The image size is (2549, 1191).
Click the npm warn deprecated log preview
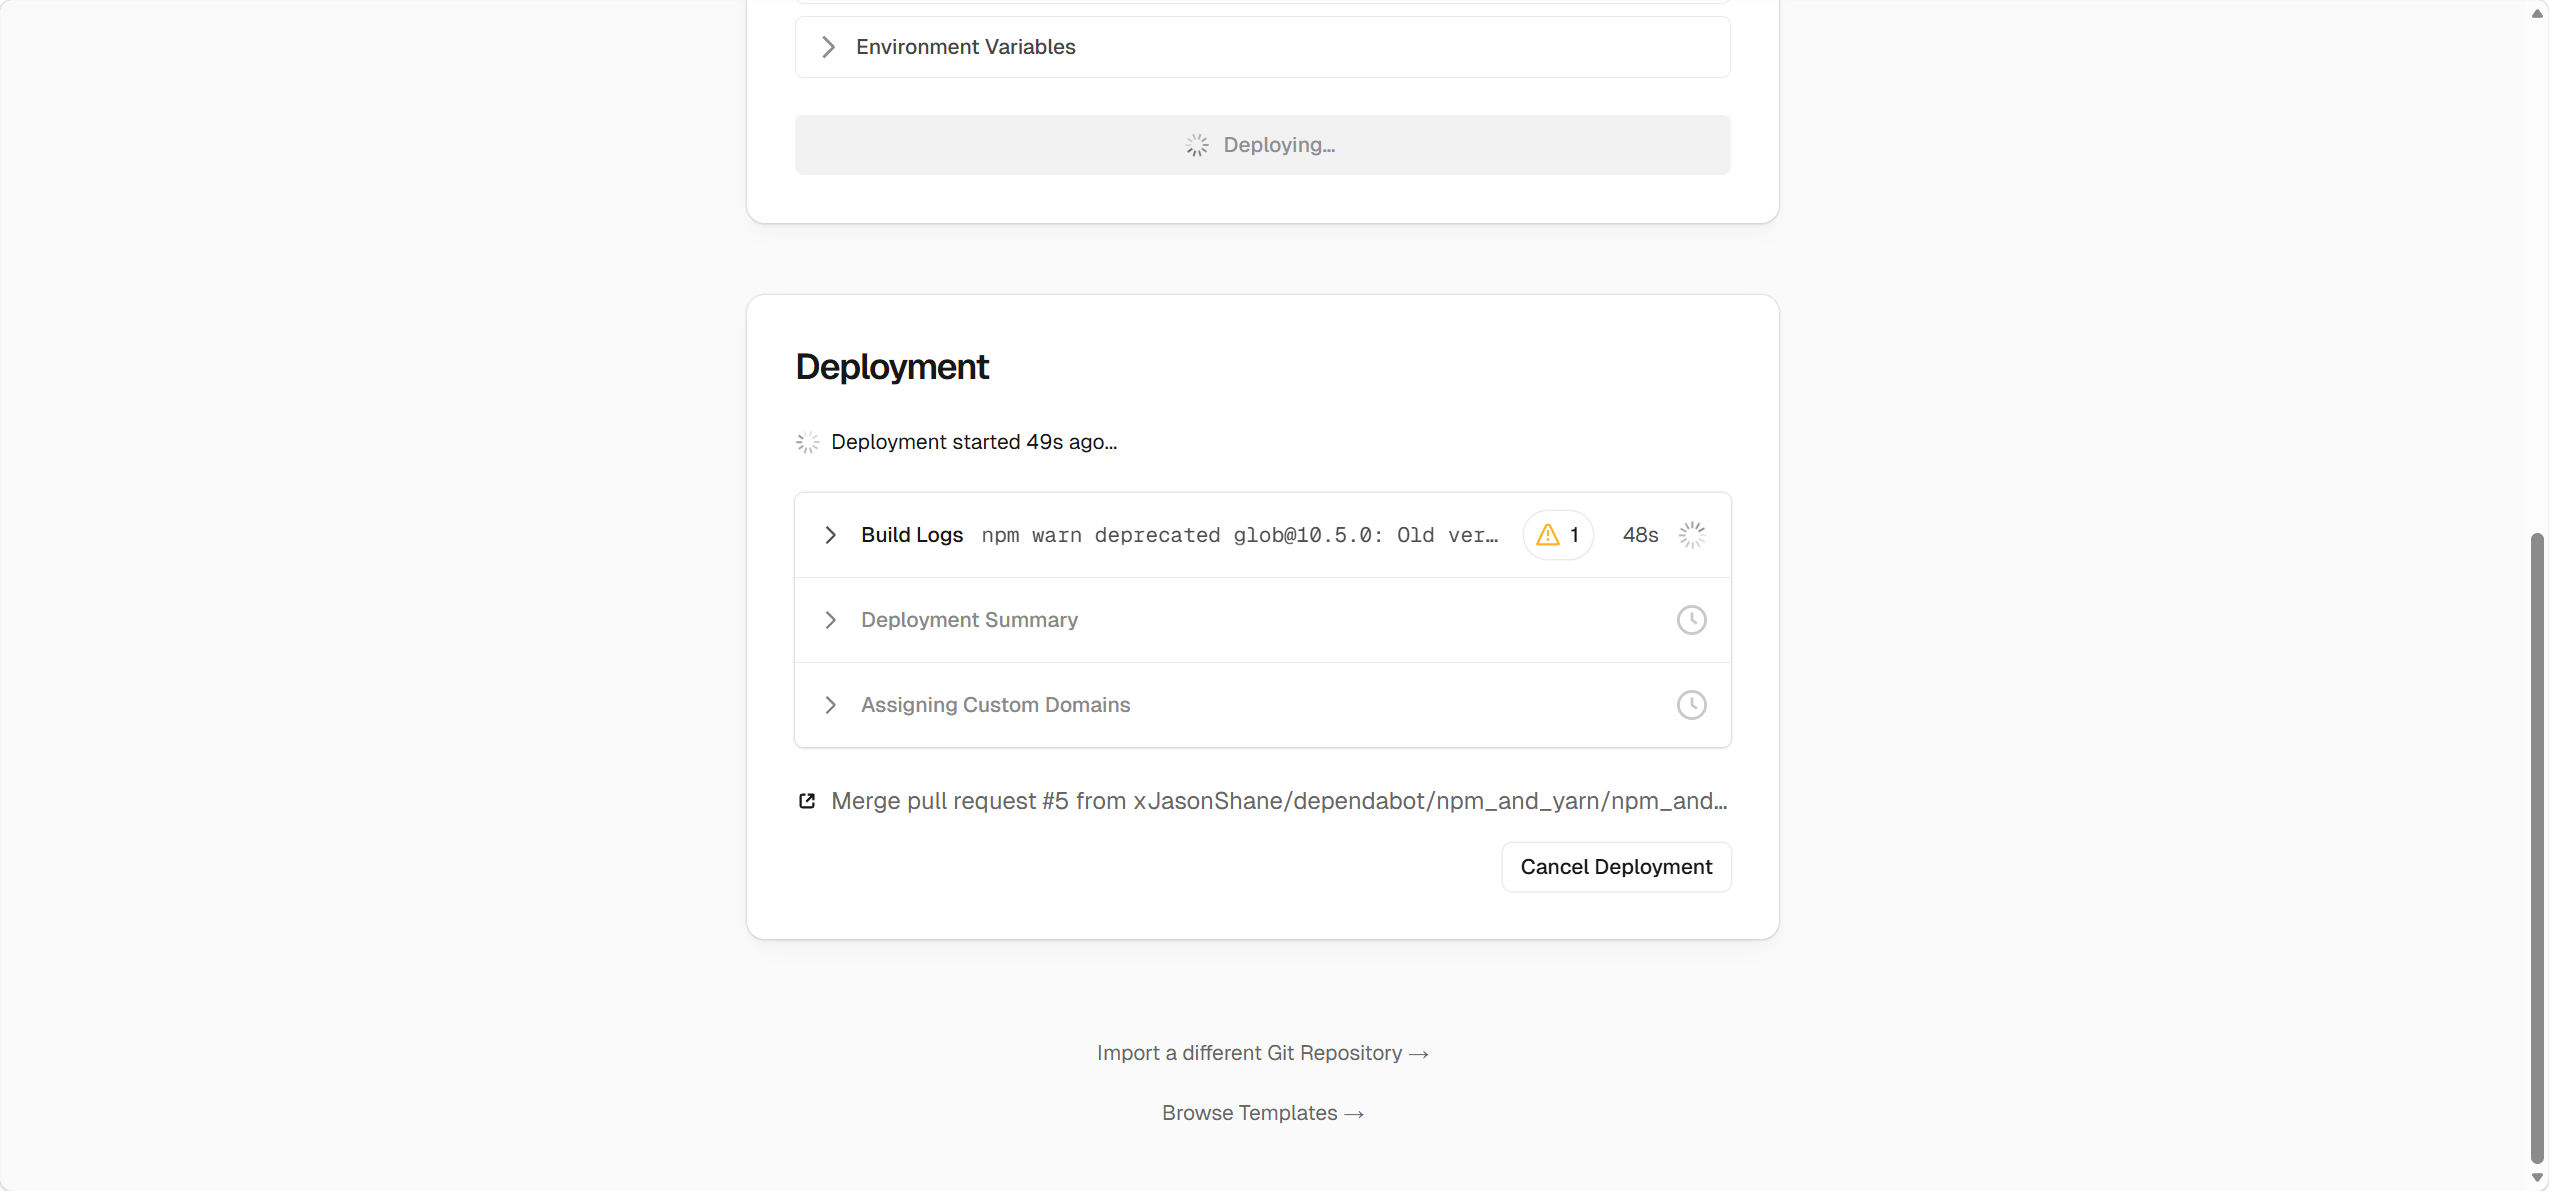coord(1239,535)
